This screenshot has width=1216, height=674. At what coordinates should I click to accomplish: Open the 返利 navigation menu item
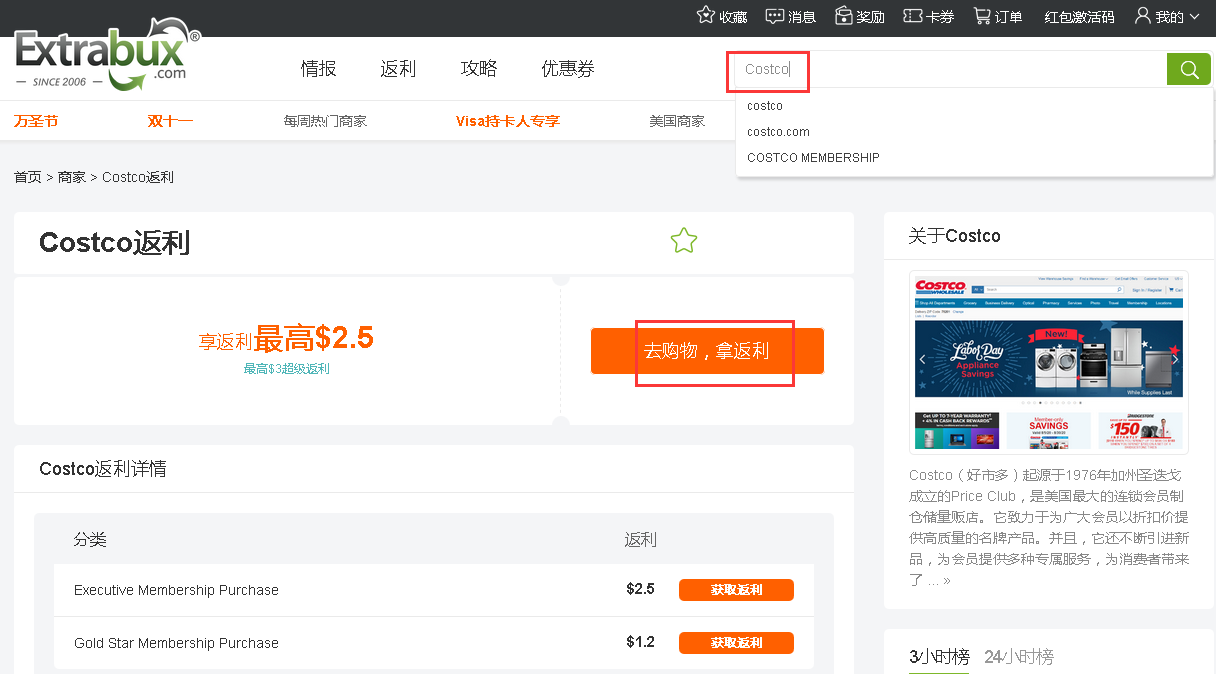(x=398, y=69)
